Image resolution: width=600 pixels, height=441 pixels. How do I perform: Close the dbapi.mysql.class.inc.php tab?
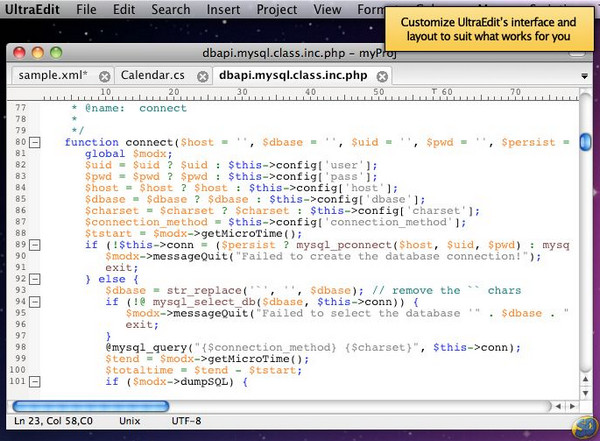coord(384,76)
